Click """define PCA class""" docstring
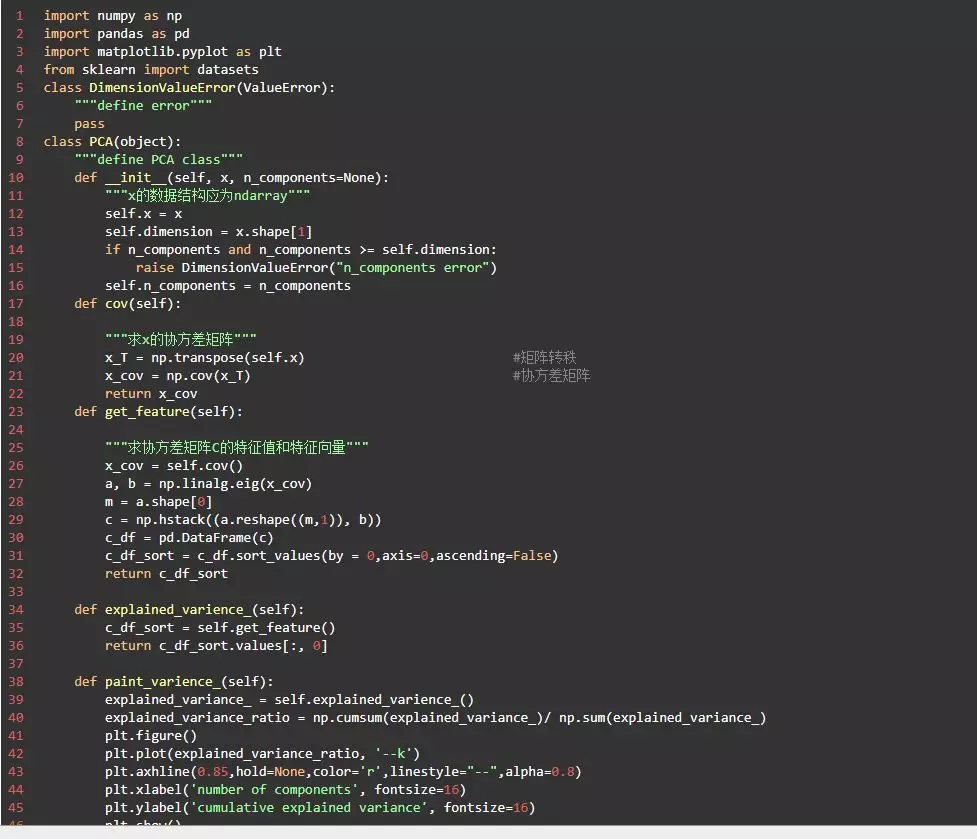This screenshot has height=839, width=977. tap(159, 160)
